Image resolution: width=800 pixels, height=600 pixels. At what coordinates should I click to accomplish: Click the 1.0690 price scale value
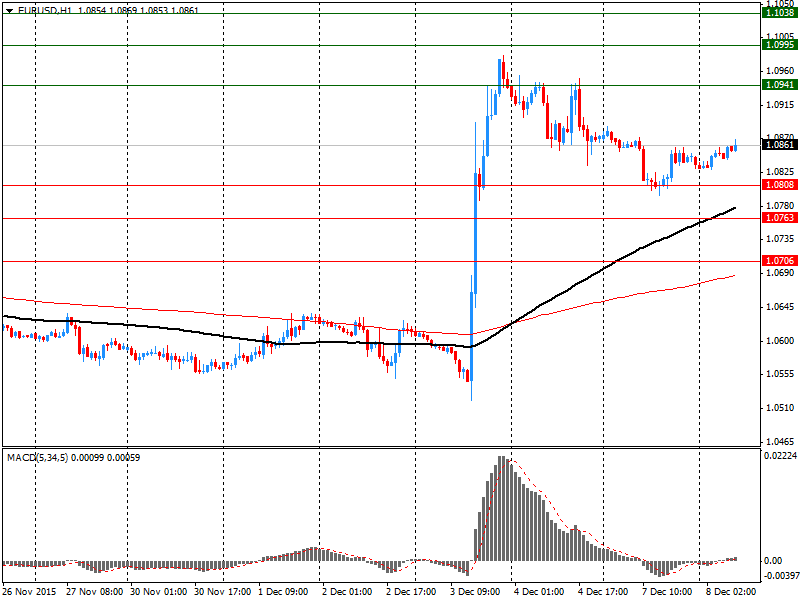(x=780, y=273)
